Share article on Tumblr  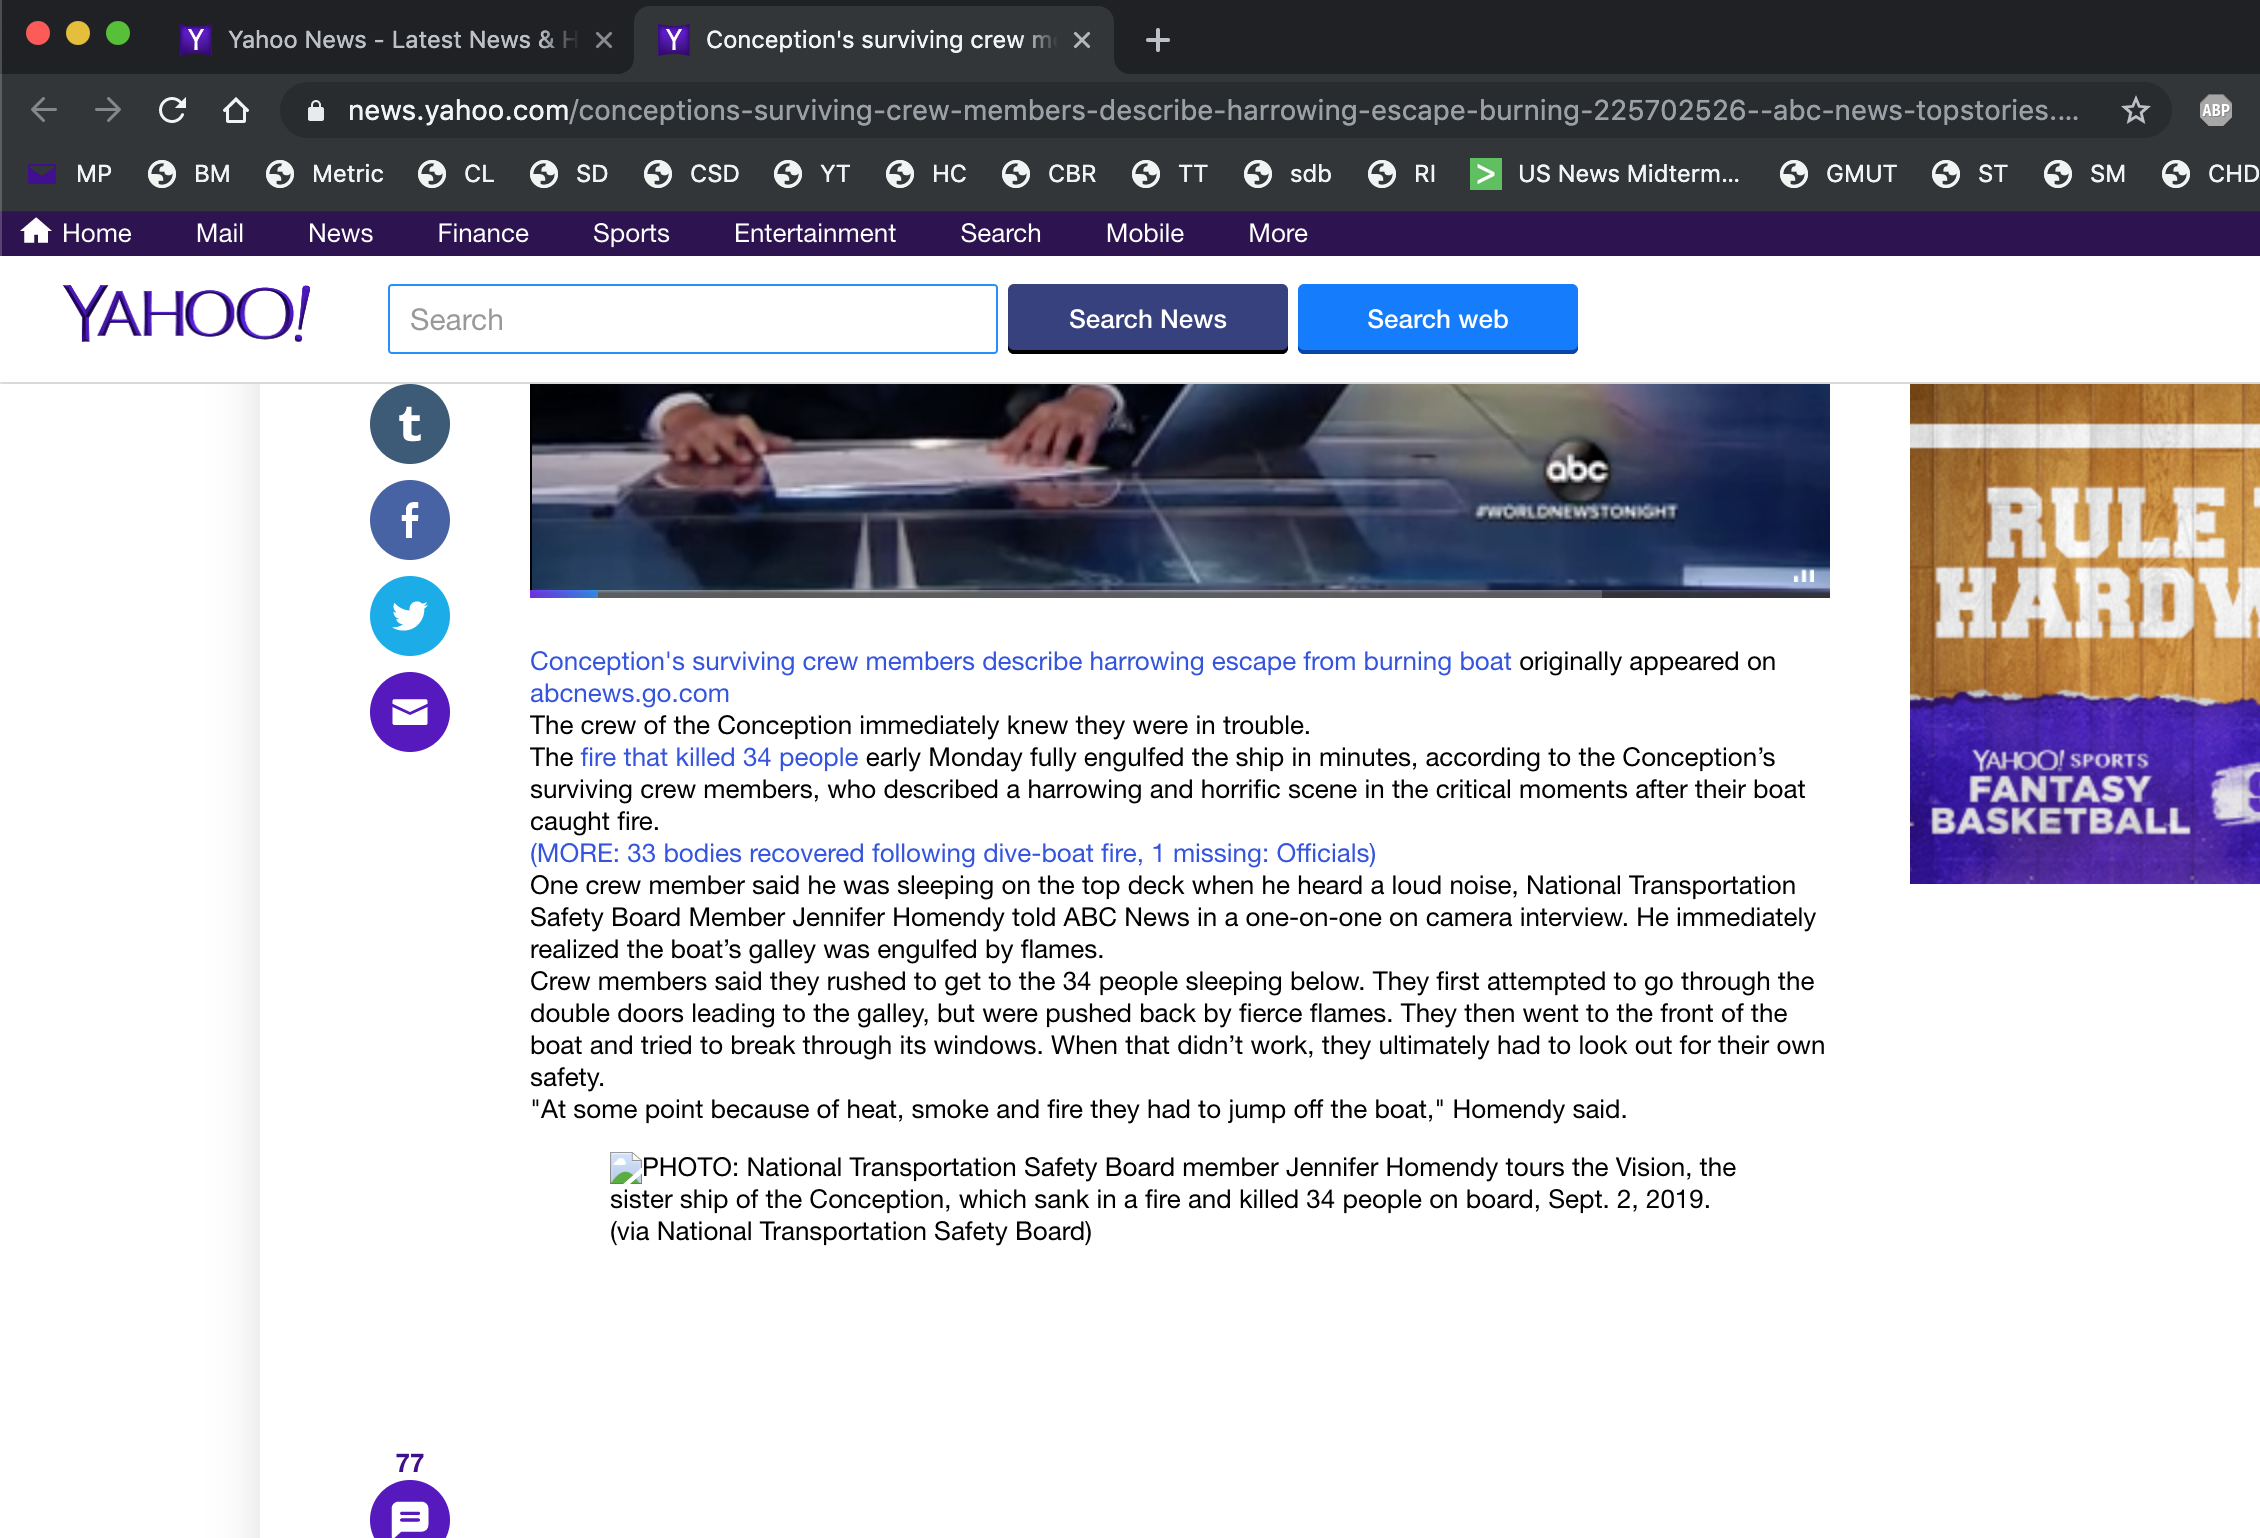[x=410, y=424]
